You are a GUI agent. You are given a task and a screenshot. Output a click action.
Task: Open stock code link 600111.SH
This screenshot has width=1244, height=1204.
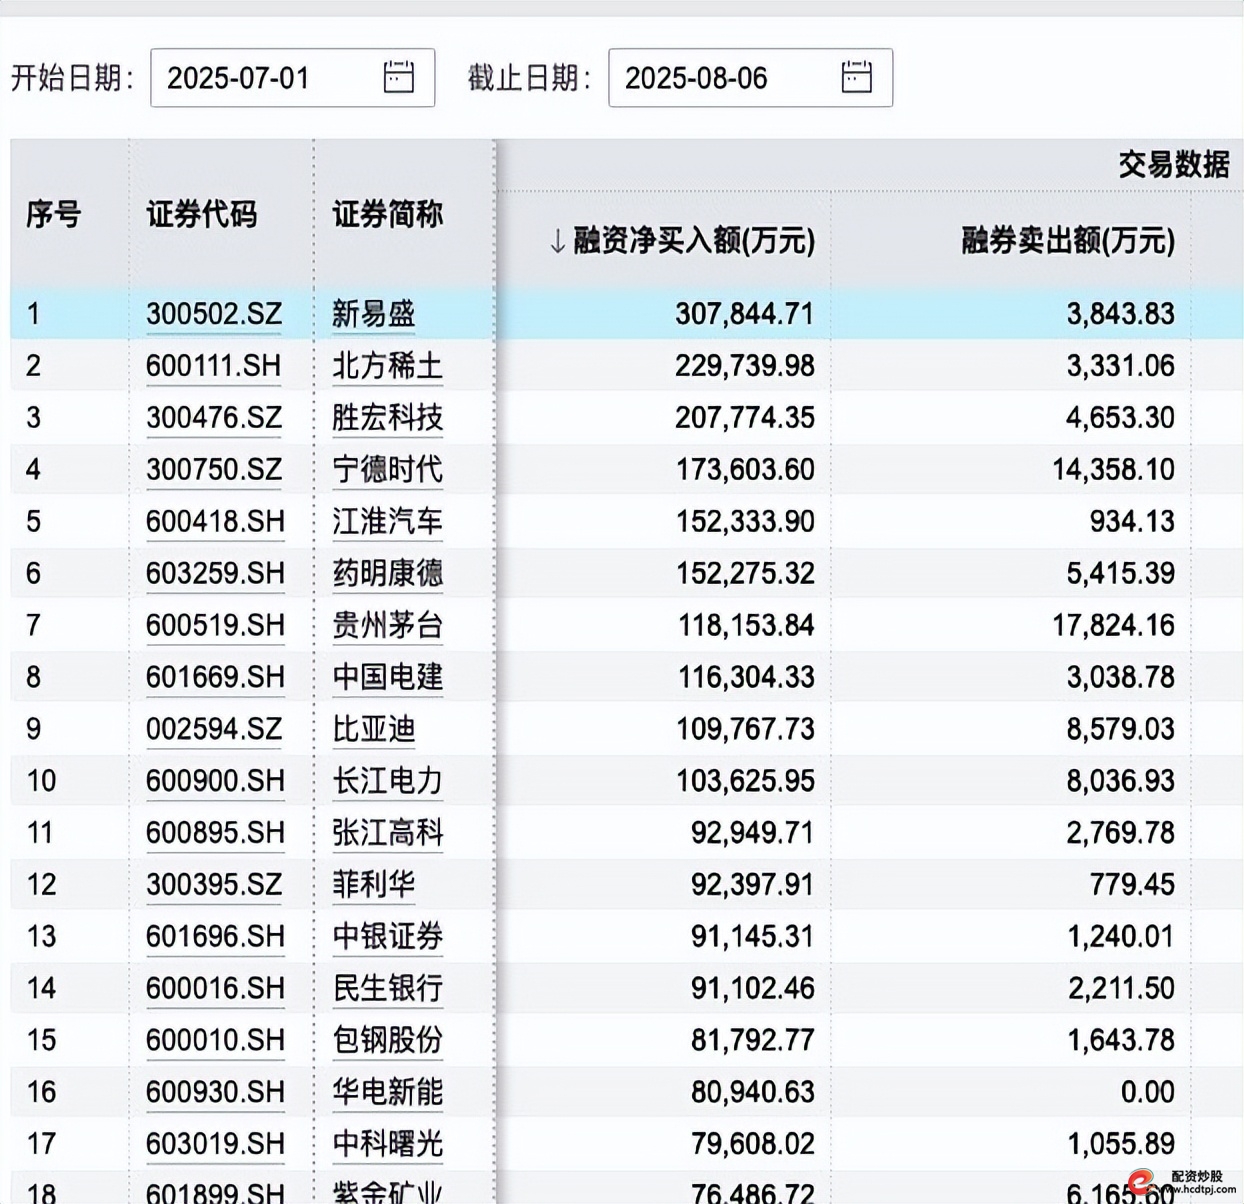tap(213, 366)
